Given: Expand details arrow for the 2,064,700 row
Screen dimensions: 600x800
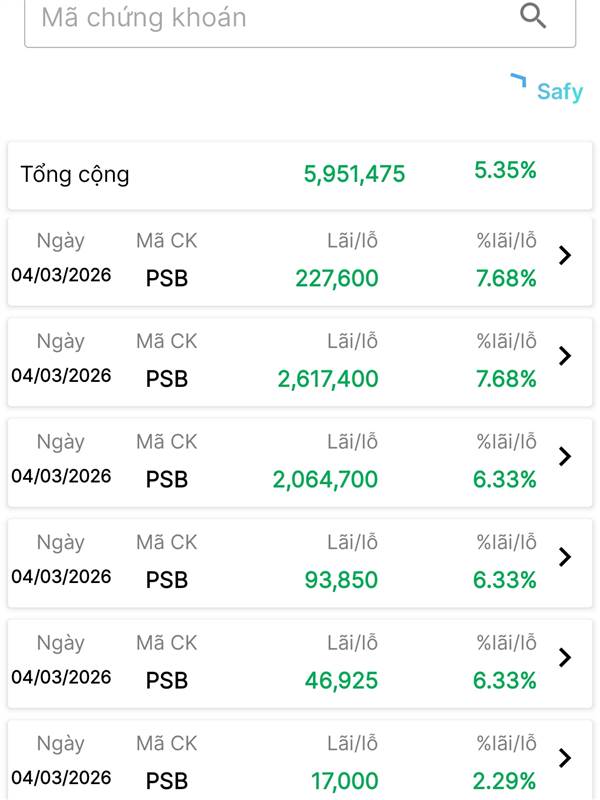Looking at the screenshot, I should [x=565, y=457].
